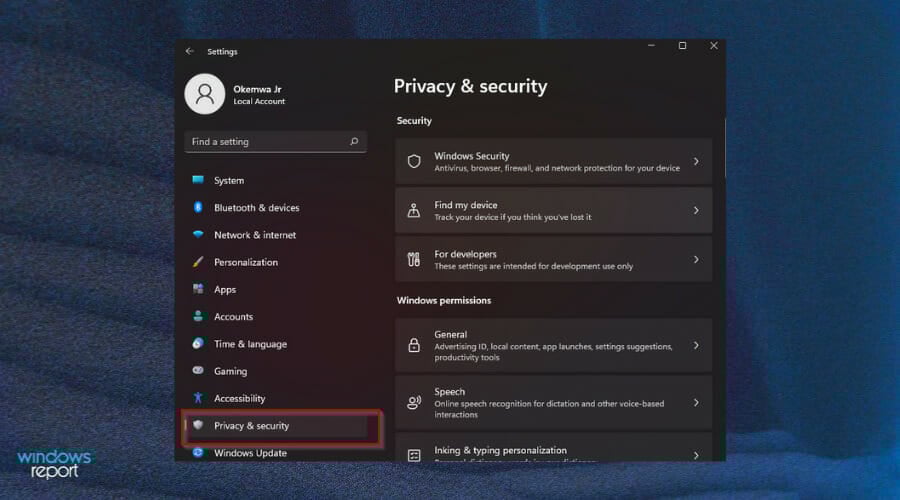This screenshot has height=500, width=900.
Task: Click the Local Account label
Action: [x=259, y=101]
